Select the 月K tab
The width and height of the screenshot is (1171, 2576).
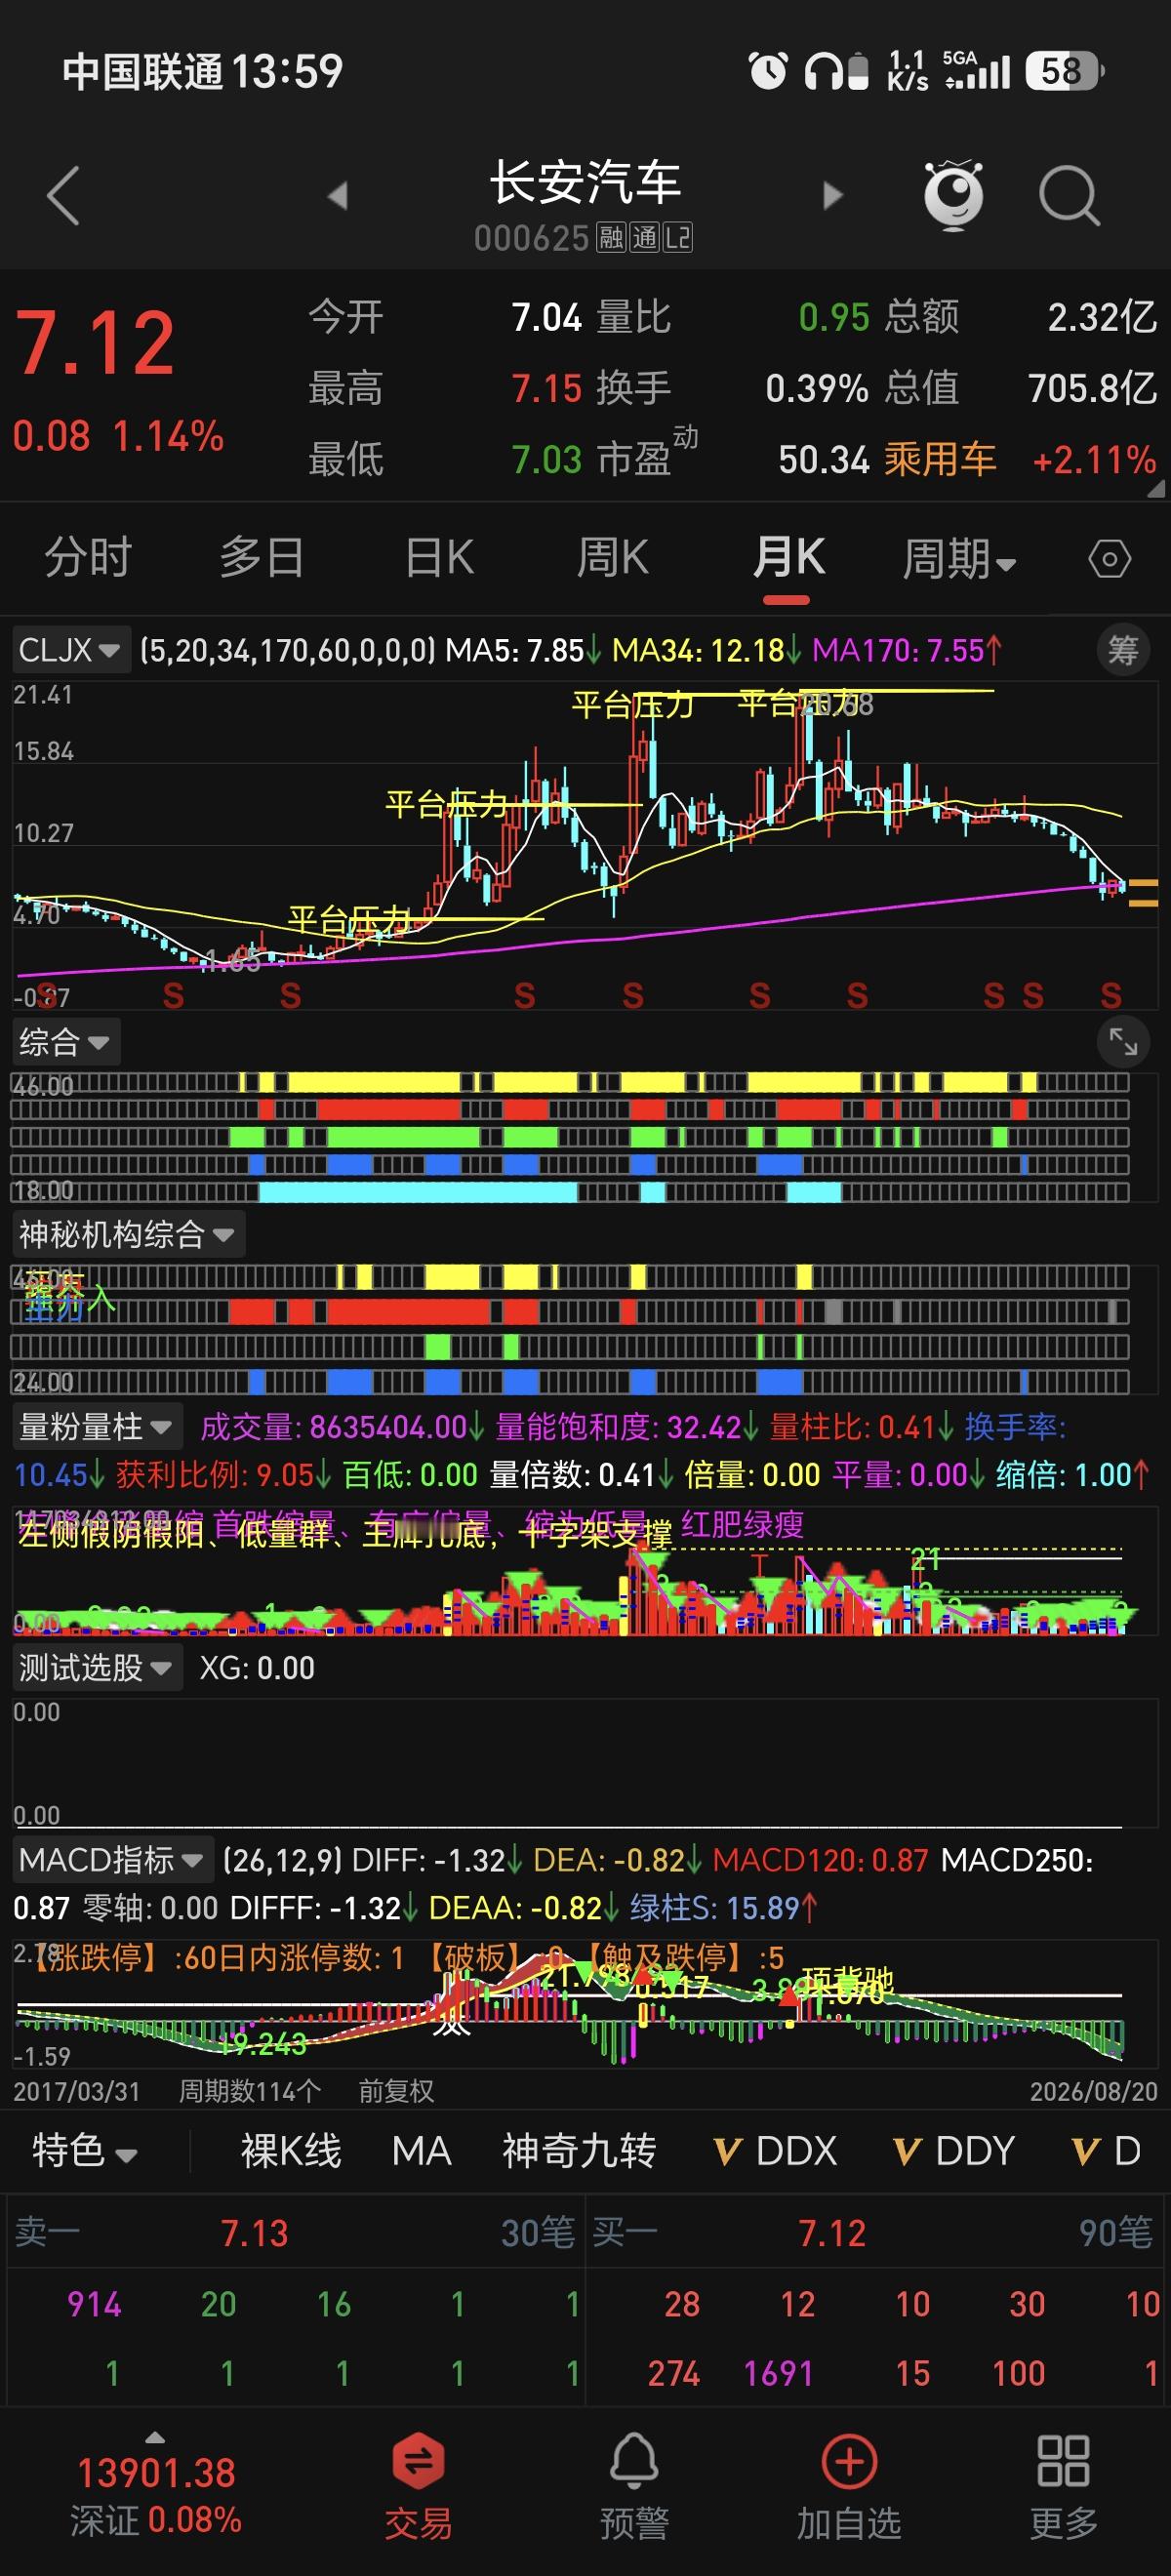coord(788,557)
